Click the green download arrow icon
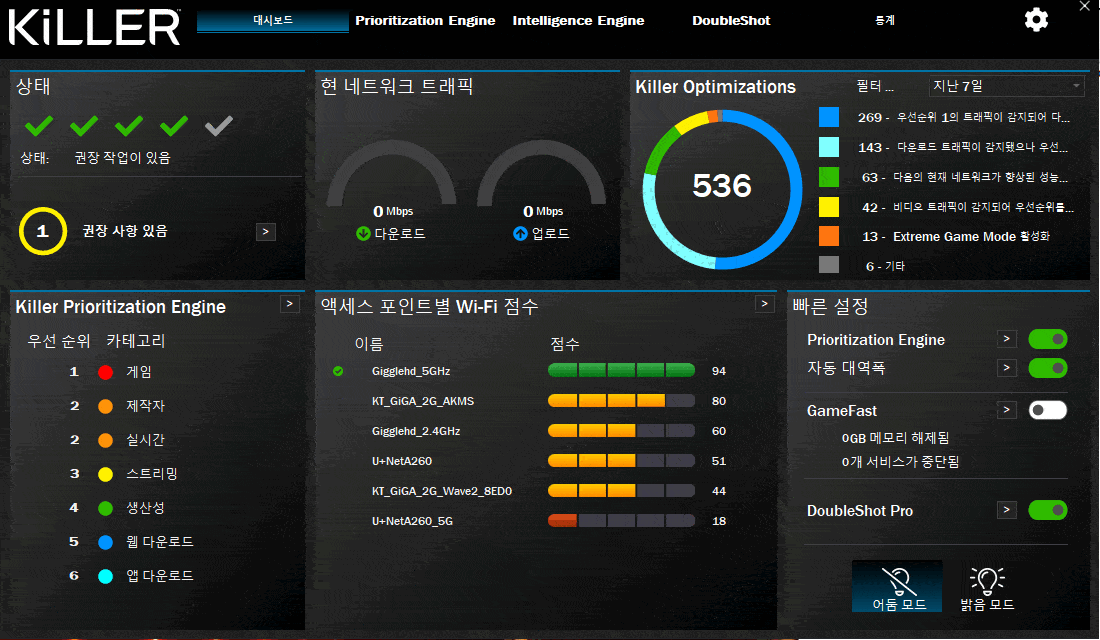Viewport: 1100px width, 640px height. click(x=363, y=234)
